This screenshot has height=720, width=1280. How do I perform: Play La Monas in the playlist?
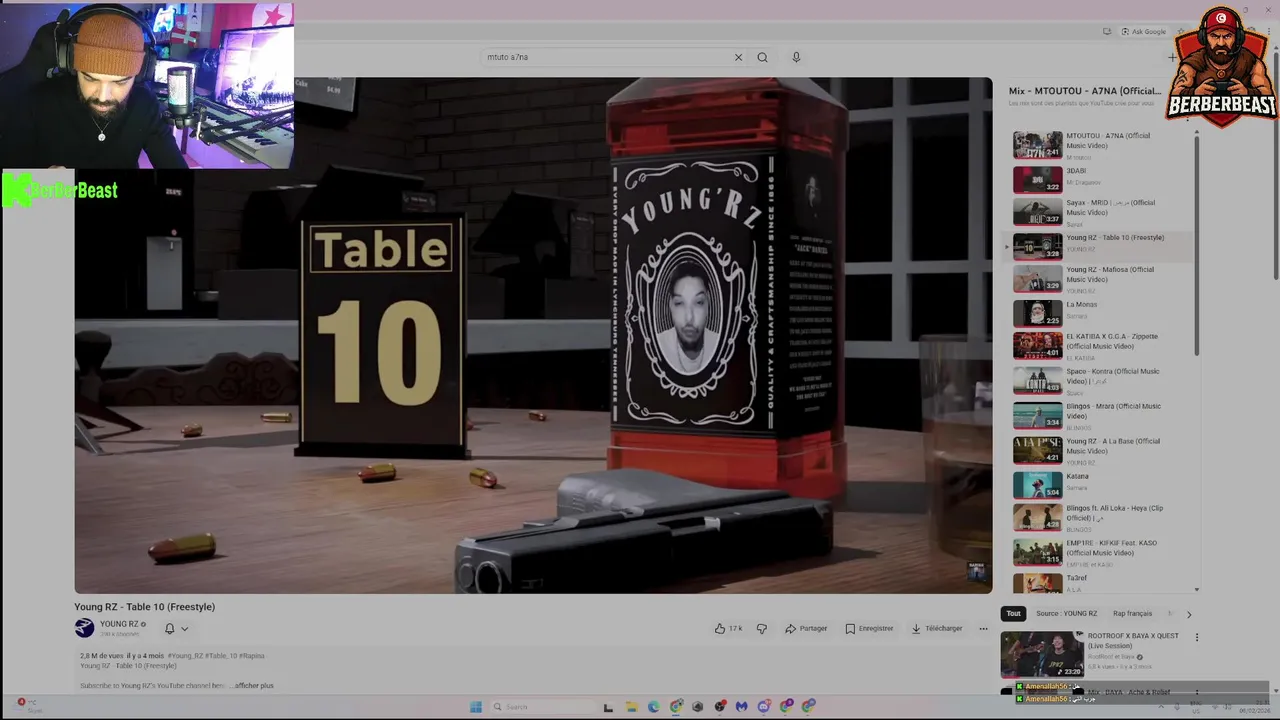[1100, 313]
